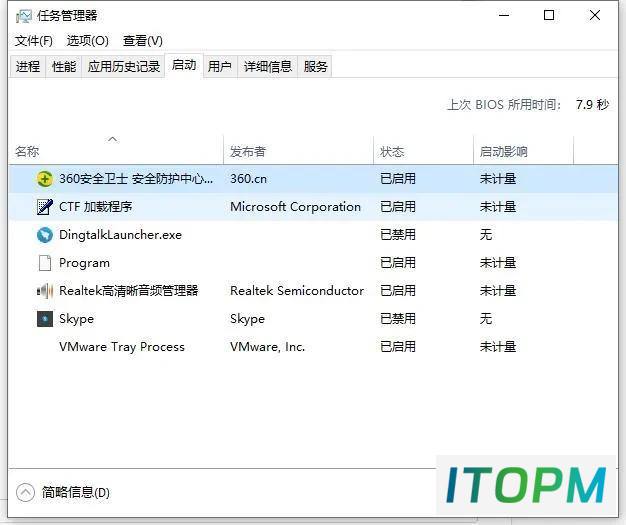Viewport: 626px width, 525px height.
Task: Open the 文件(F) menu
Action: coord(34,41)
